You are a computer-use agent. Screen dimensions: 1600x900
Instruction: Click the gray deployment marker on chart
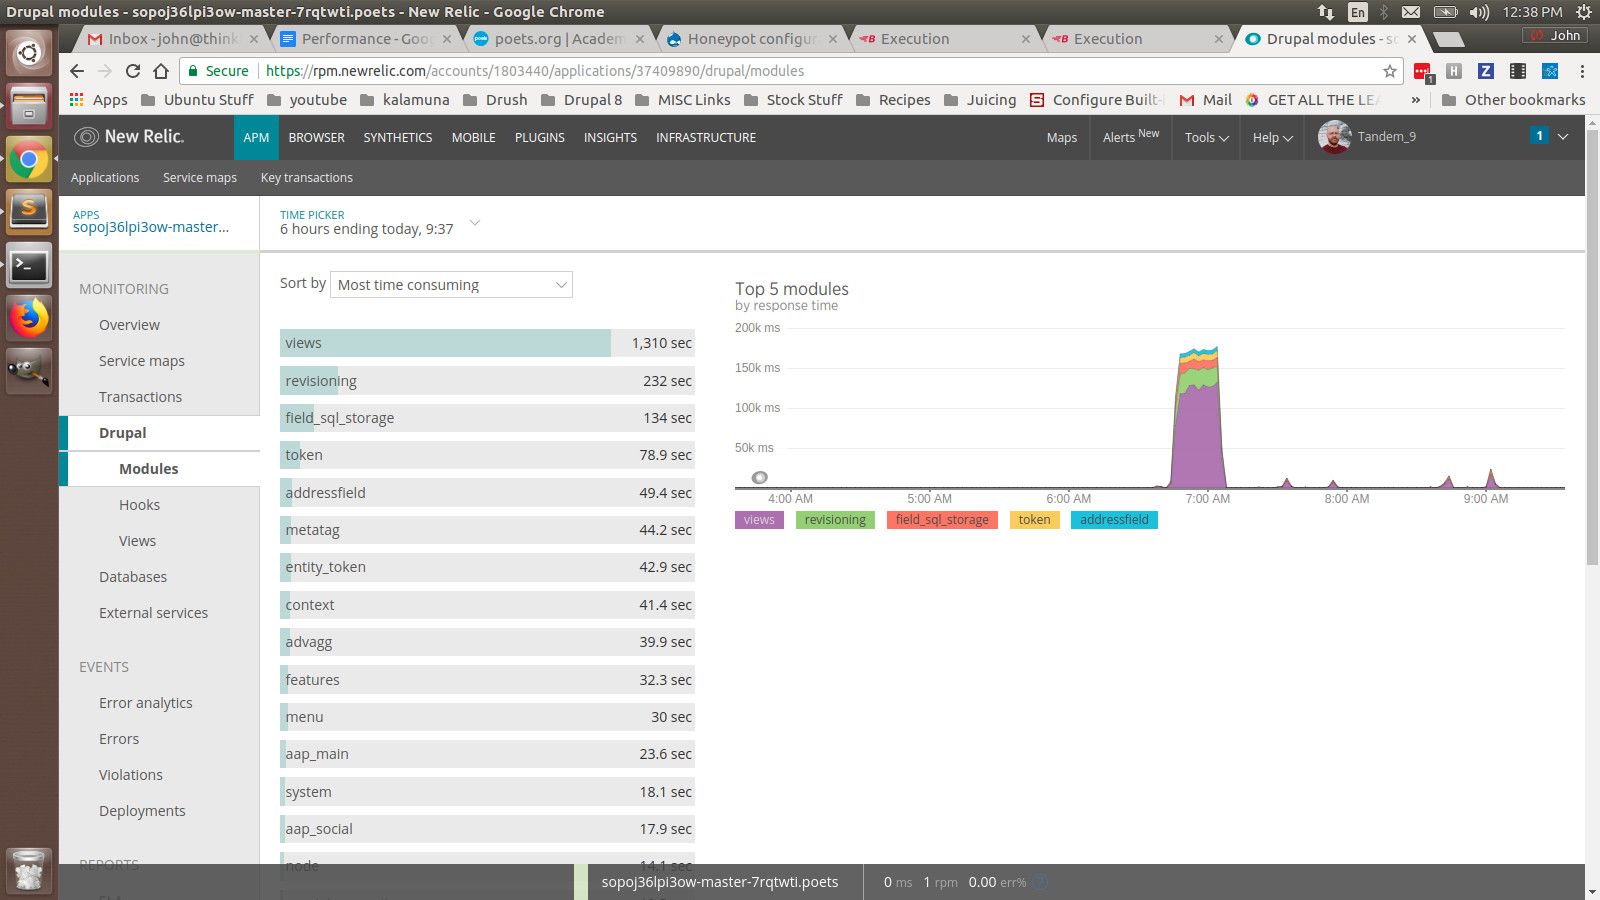point(760,477)
